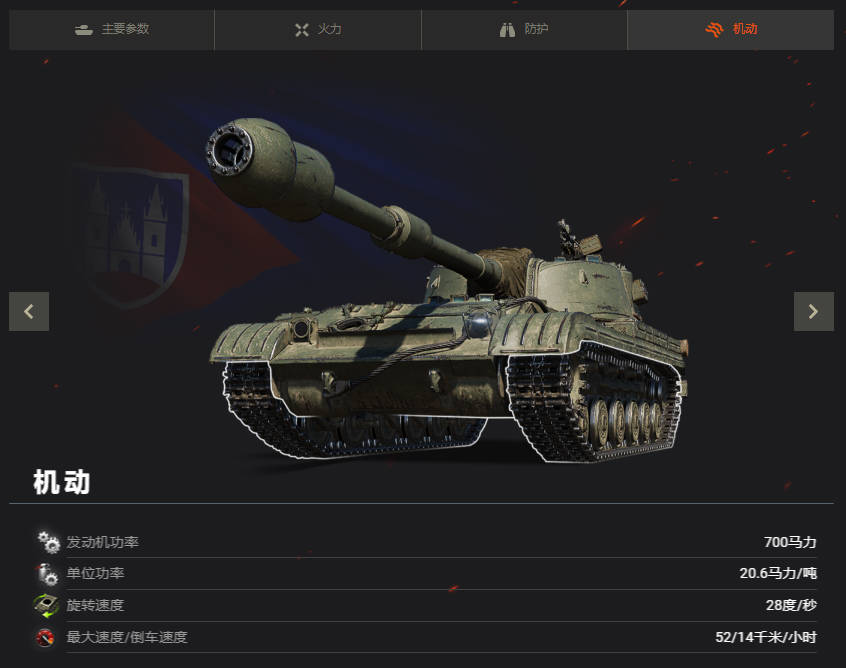846x668 pixels.
Task: Go to next tank image arrow
Action: 814,311
